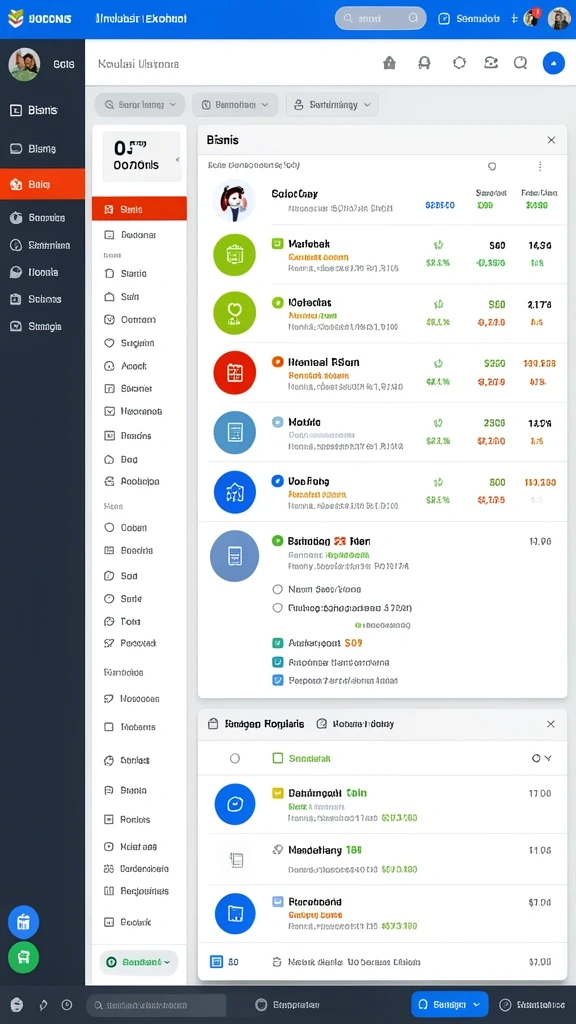Screen dimensions: 576x1024
Task: Uncheck the teal checkbox beside the orange S09
Action: coord(277,643)
